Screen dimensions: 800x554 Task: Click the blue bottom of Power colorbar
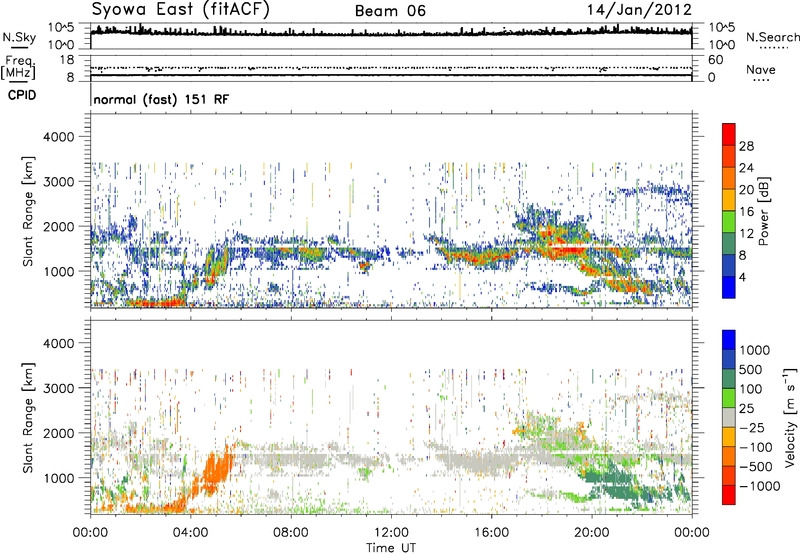[729, 287]
